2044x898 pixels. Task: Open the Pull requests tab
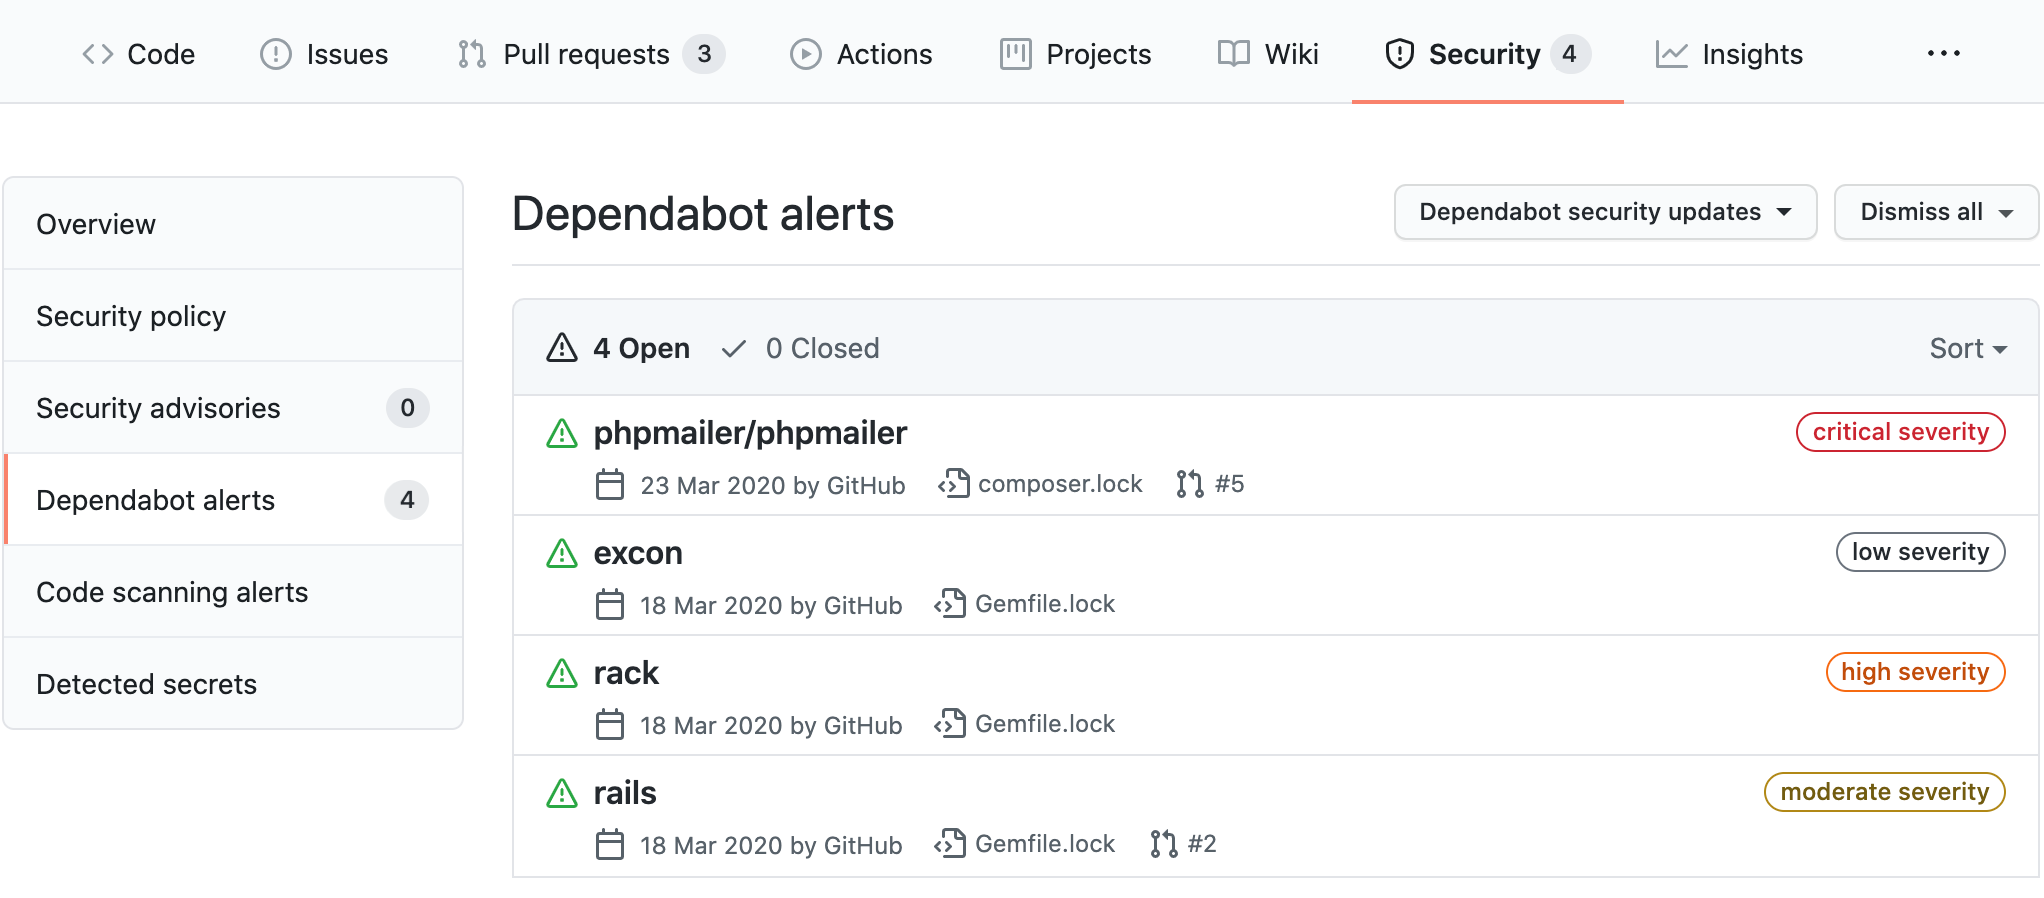point(591,54)
